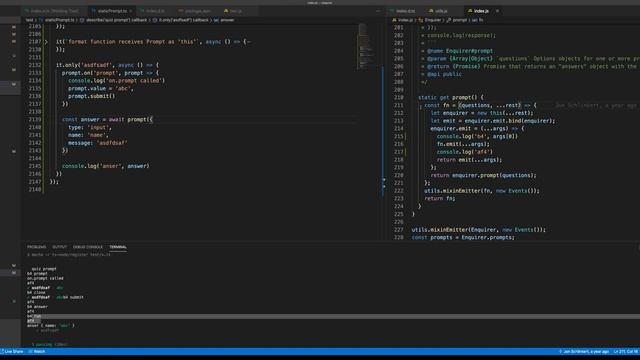Click 'prompt.submit()' on line 2136
This screenshot has height=360, width=640.
pyautogui.click(x=91, y=96)
